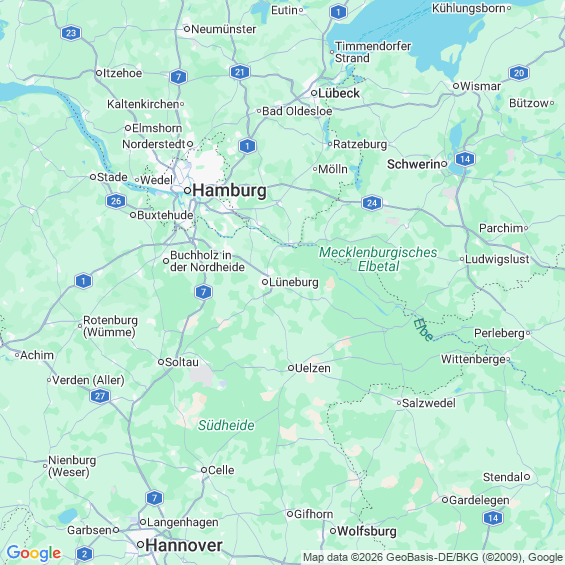Click the A26 highway shield near Buxtehude
Image resolution: width=565 pixels, height=565 pixels.
[116, 201]
